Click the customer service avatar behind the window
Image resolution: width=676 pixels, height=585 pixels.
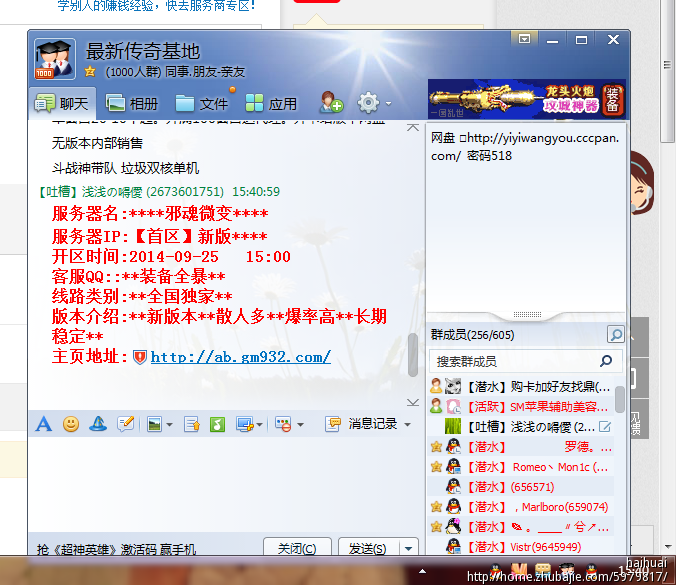tap(642, 181)
